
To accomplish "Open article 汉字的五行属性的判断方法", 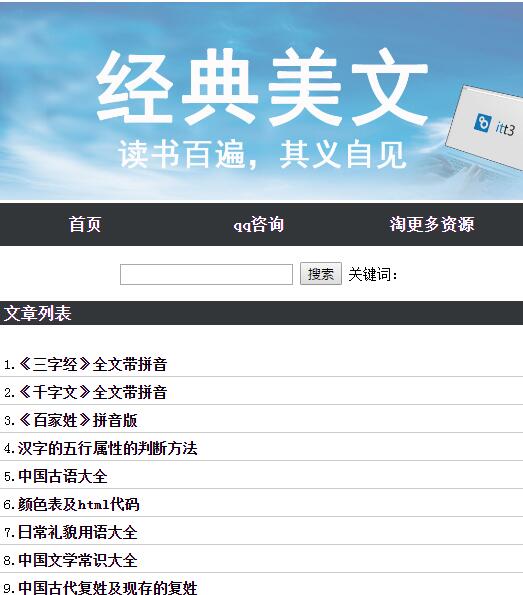I will click(x=108, y=448).
